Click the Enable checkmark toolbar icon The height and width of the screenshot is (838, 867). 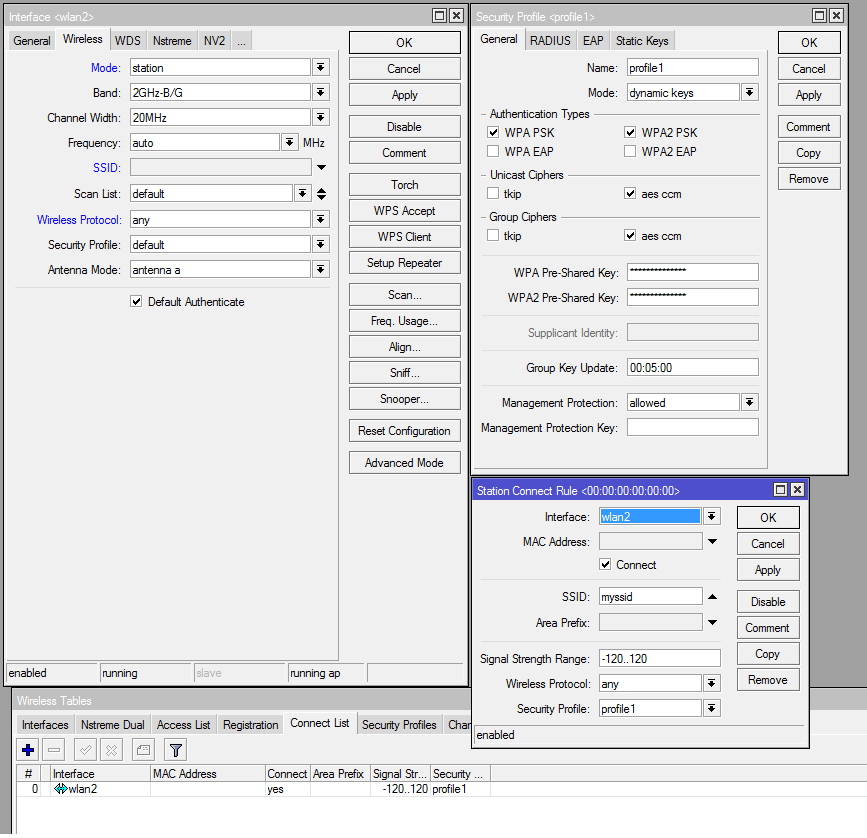coord(86,750)
